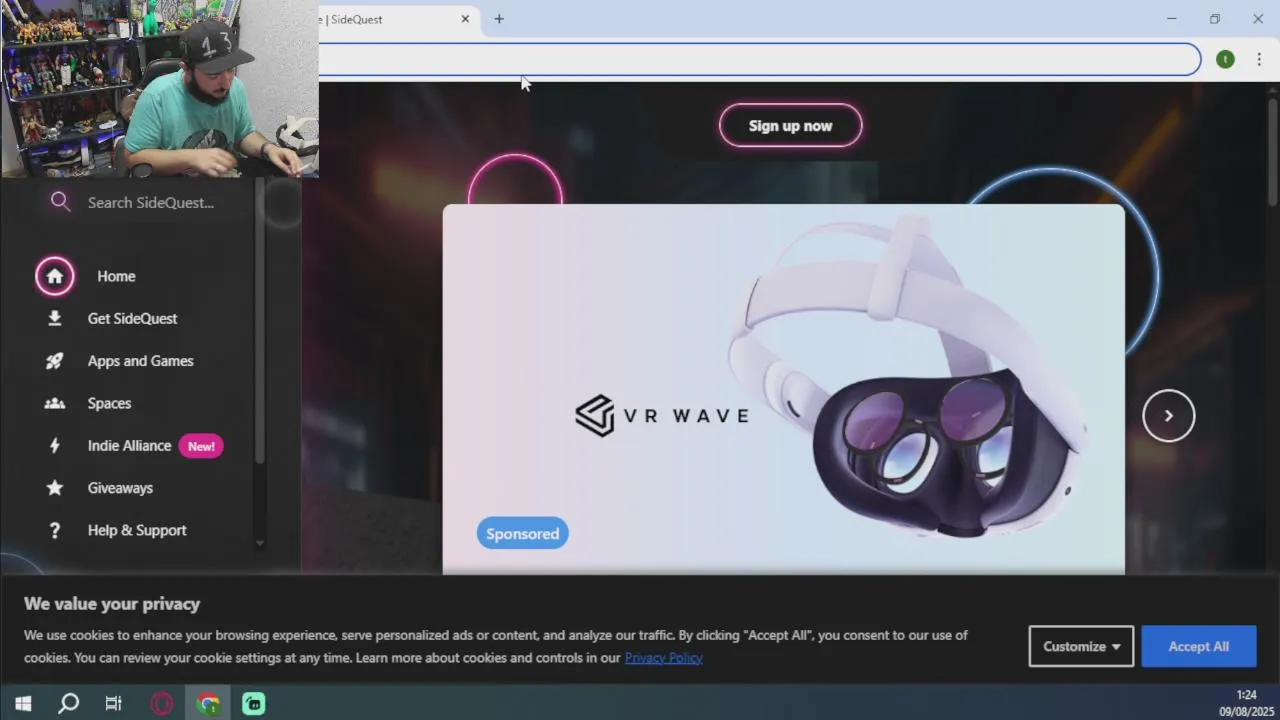Click the New! badge beside Indie Alliance
This screenshot has height=720, width=1280.
point(201,446)
